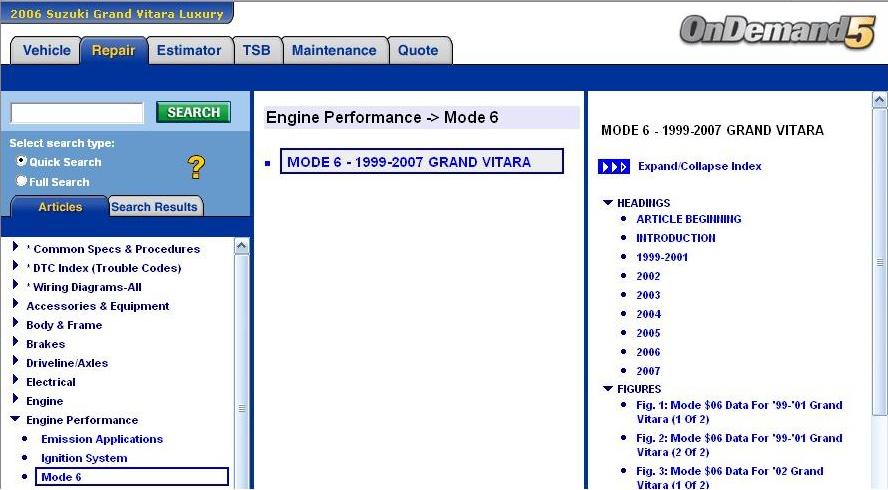This screenshot has width=888, height=490.
Task: Click the search text input field
Action: coord(77,113)
